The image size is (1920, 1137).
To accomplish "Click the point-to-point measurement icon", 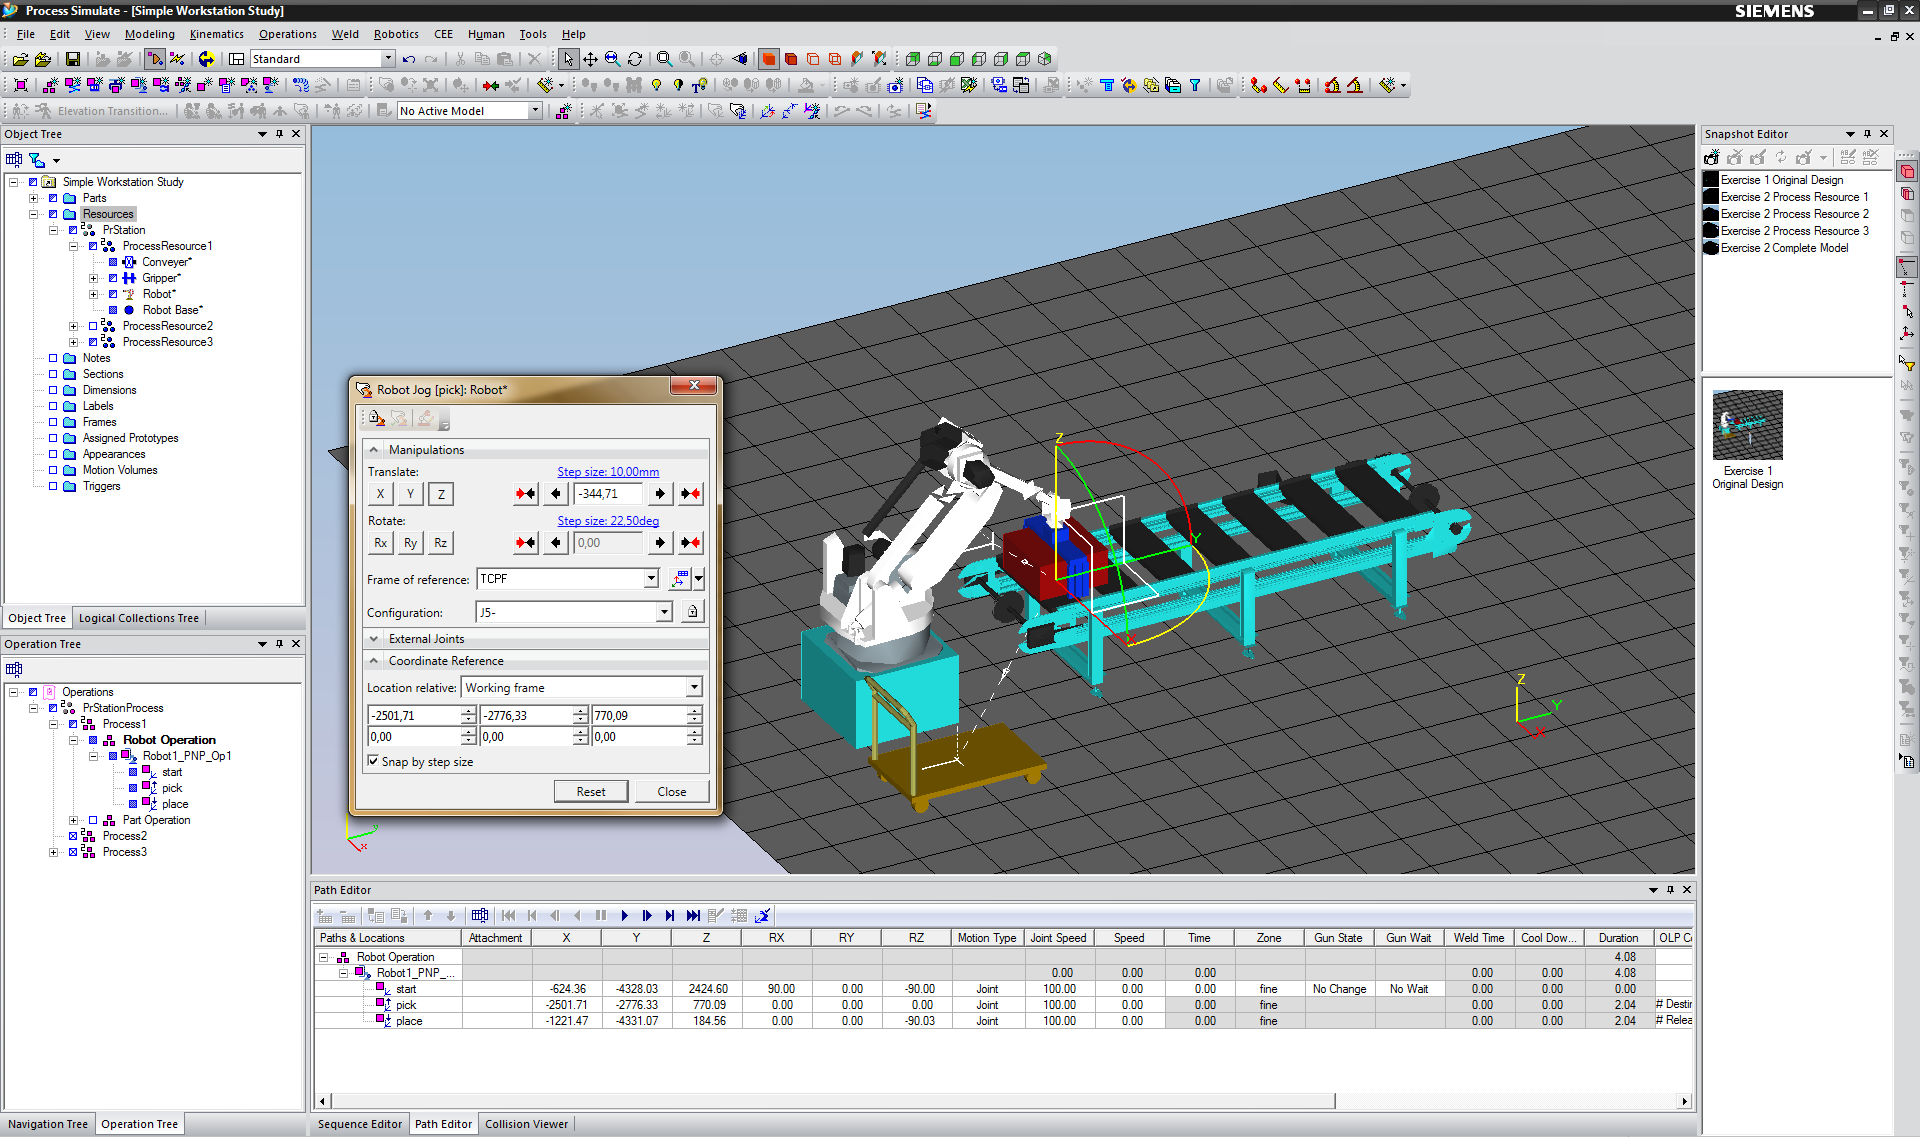I will click(1258, 85).
